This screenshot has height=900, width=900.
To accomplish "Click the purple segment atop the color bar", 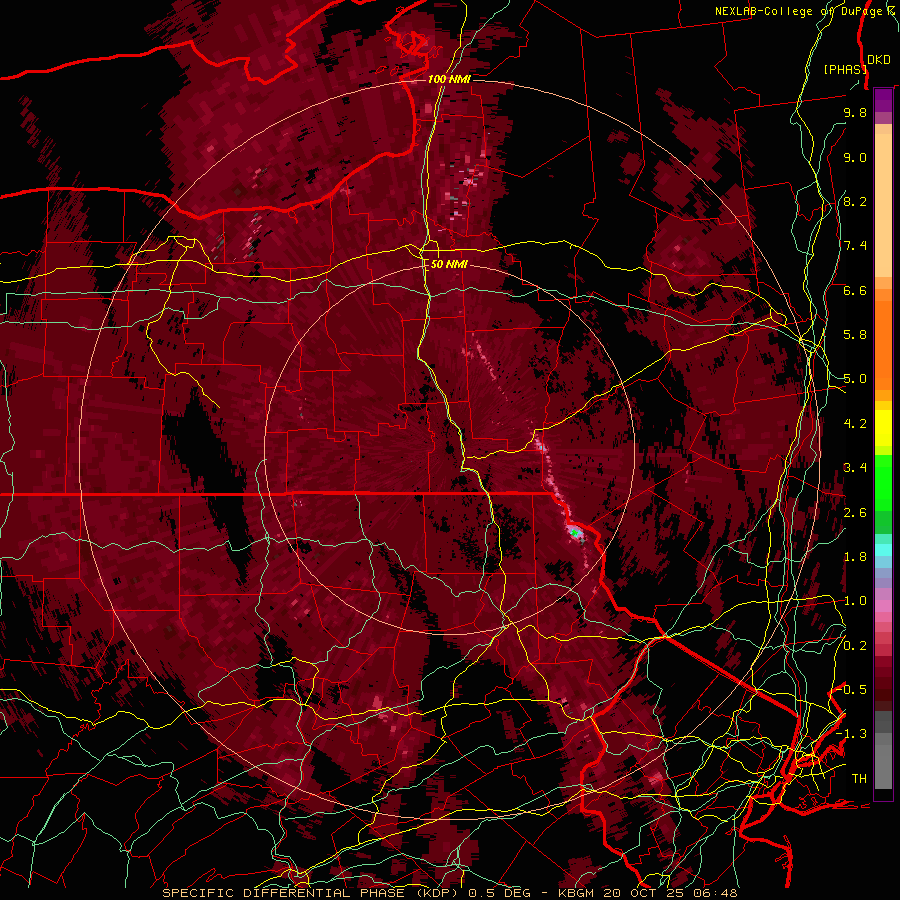I will coord(883,100).
